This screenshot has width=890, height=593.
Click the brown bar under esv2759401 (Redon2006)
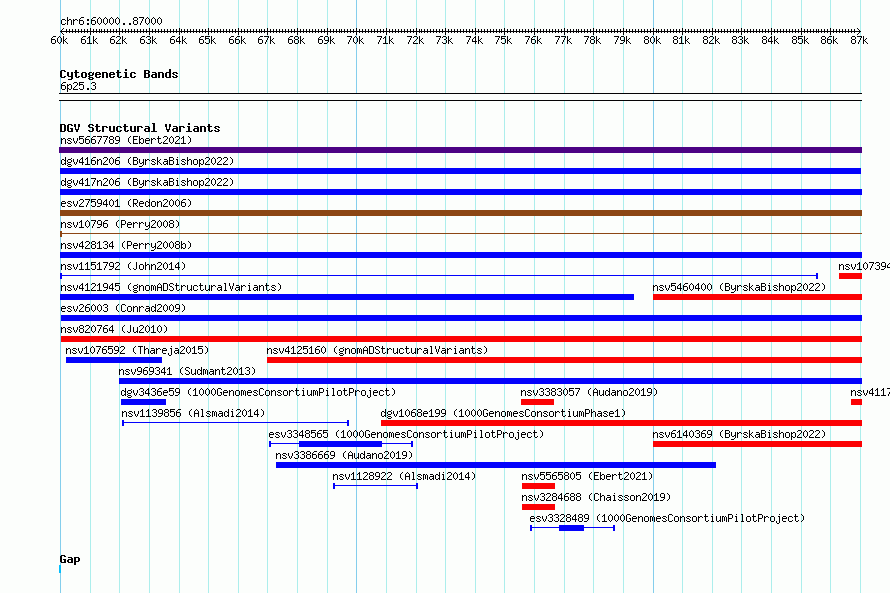[x=460, y=213]
